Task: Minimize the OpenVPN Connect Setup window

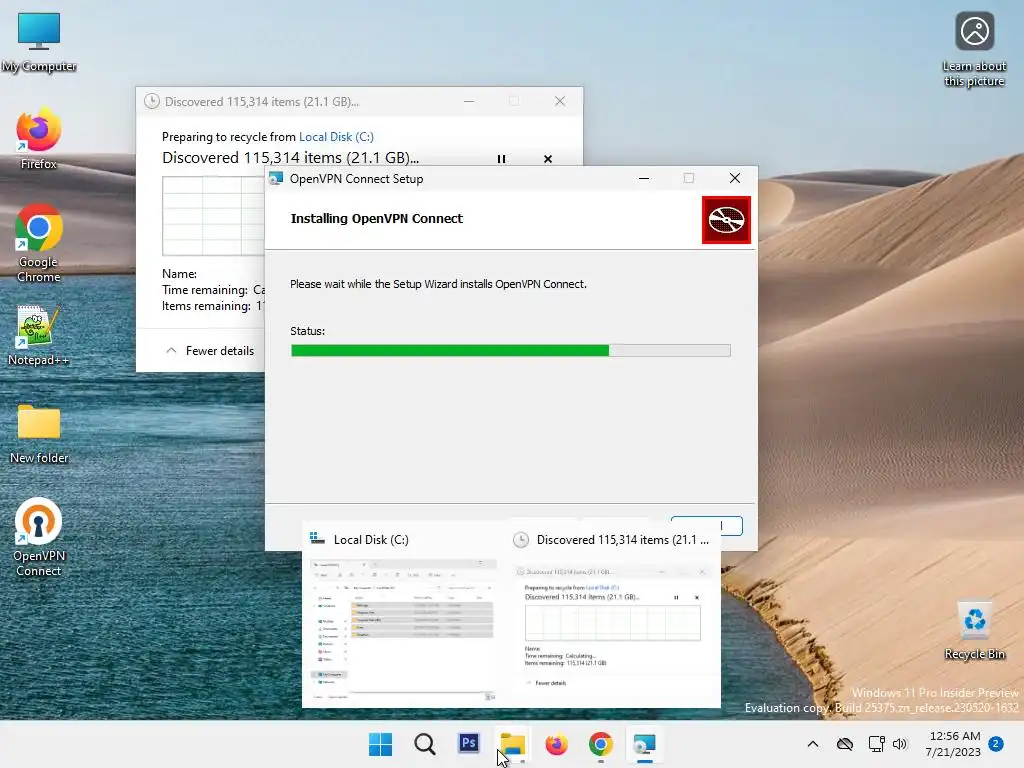Action: coord(644,178)
